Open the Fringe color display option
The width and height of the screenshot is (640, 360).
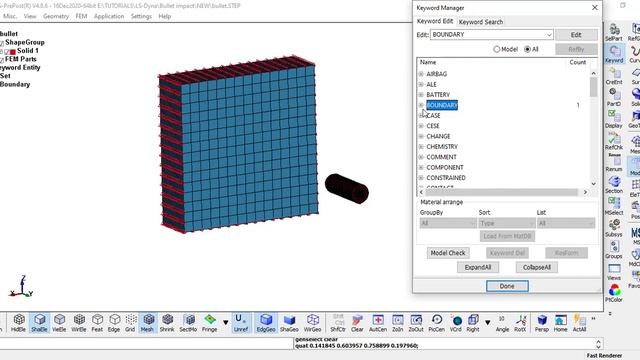[210, 322]
